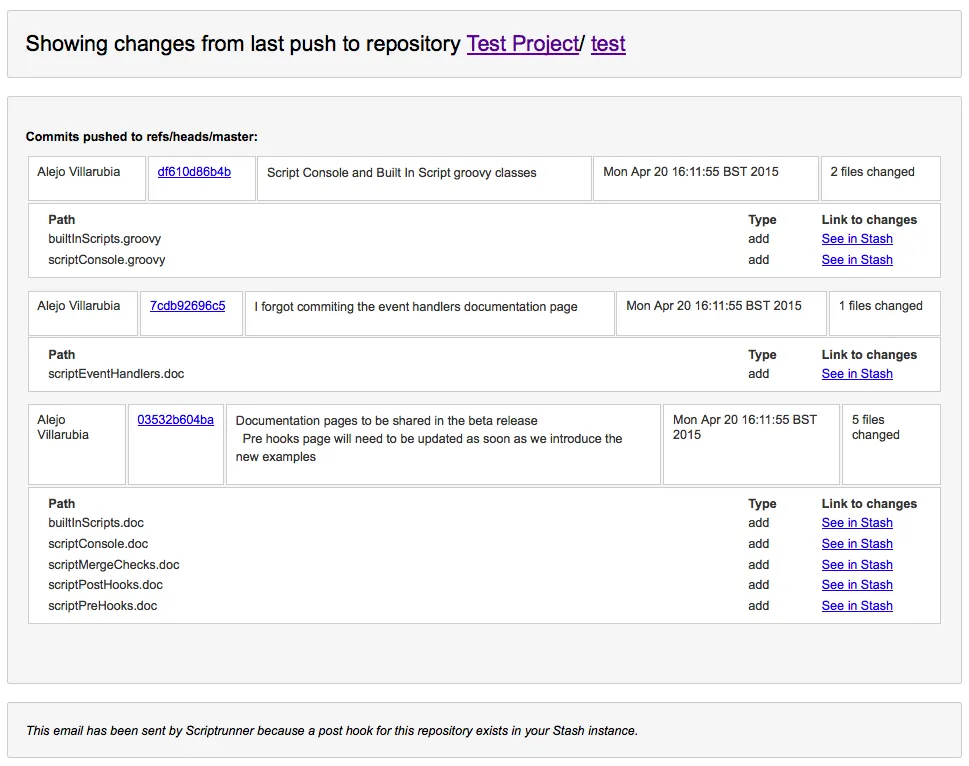Click the builtInScripts.groovy path text
969x766 pixels.
coord(104,239)
